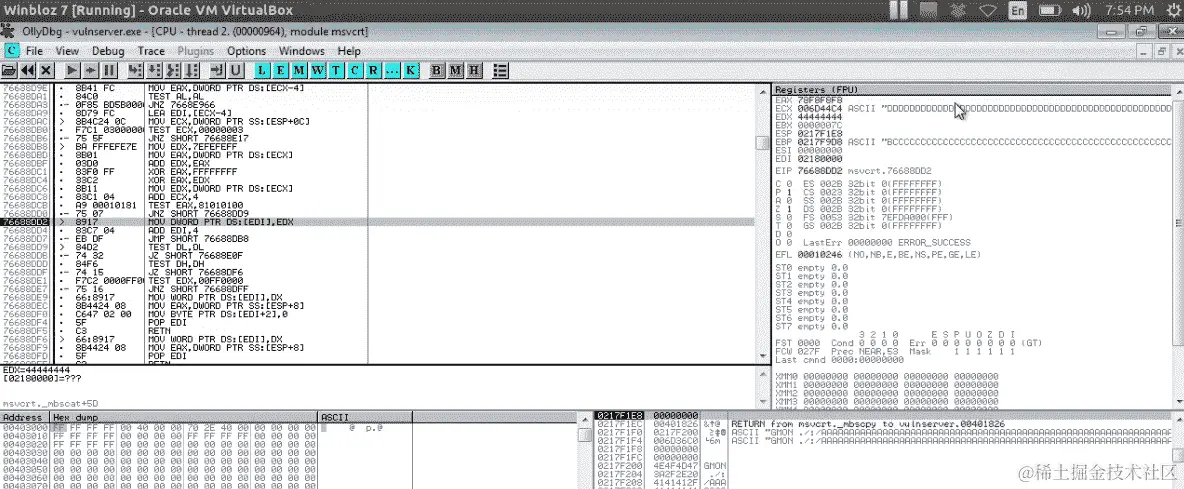This screenshot has height=489, width=1184.
Task: Open Breakpoints window with gray B button
Action: (437, 70)
